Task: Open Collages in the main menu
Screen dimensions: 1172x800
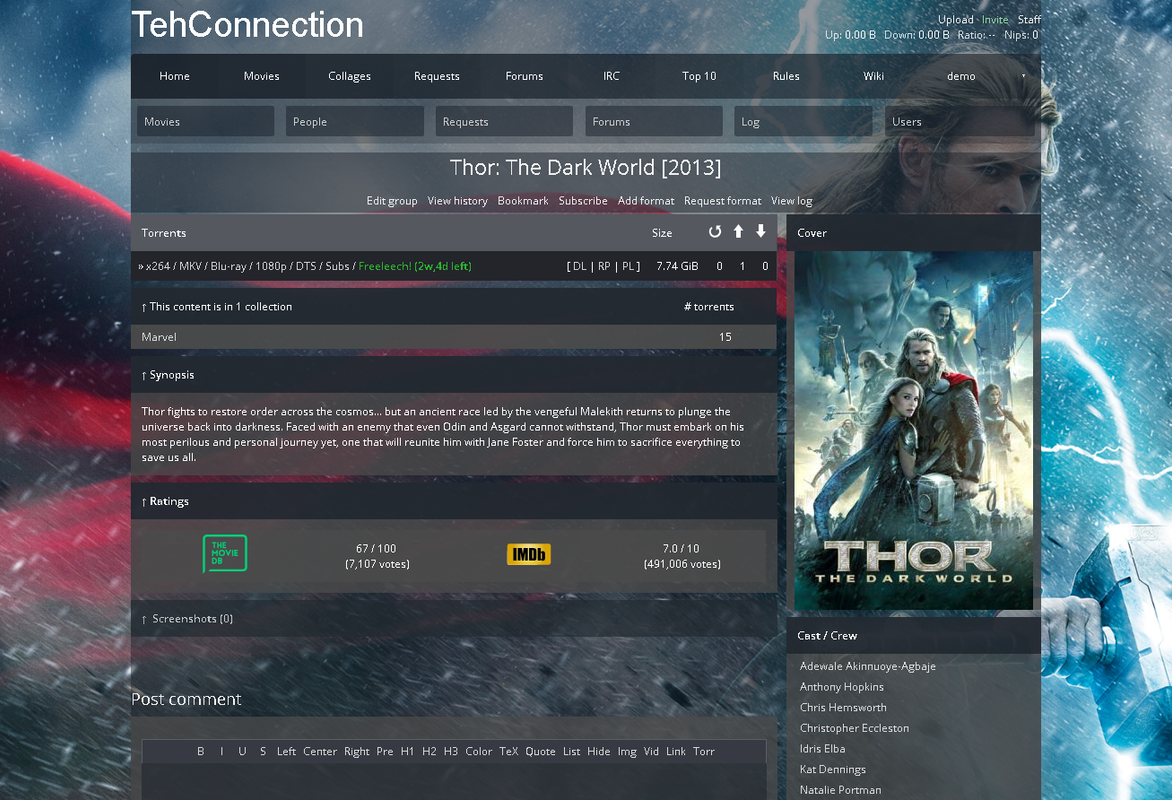Action: (x=349, y=76)
